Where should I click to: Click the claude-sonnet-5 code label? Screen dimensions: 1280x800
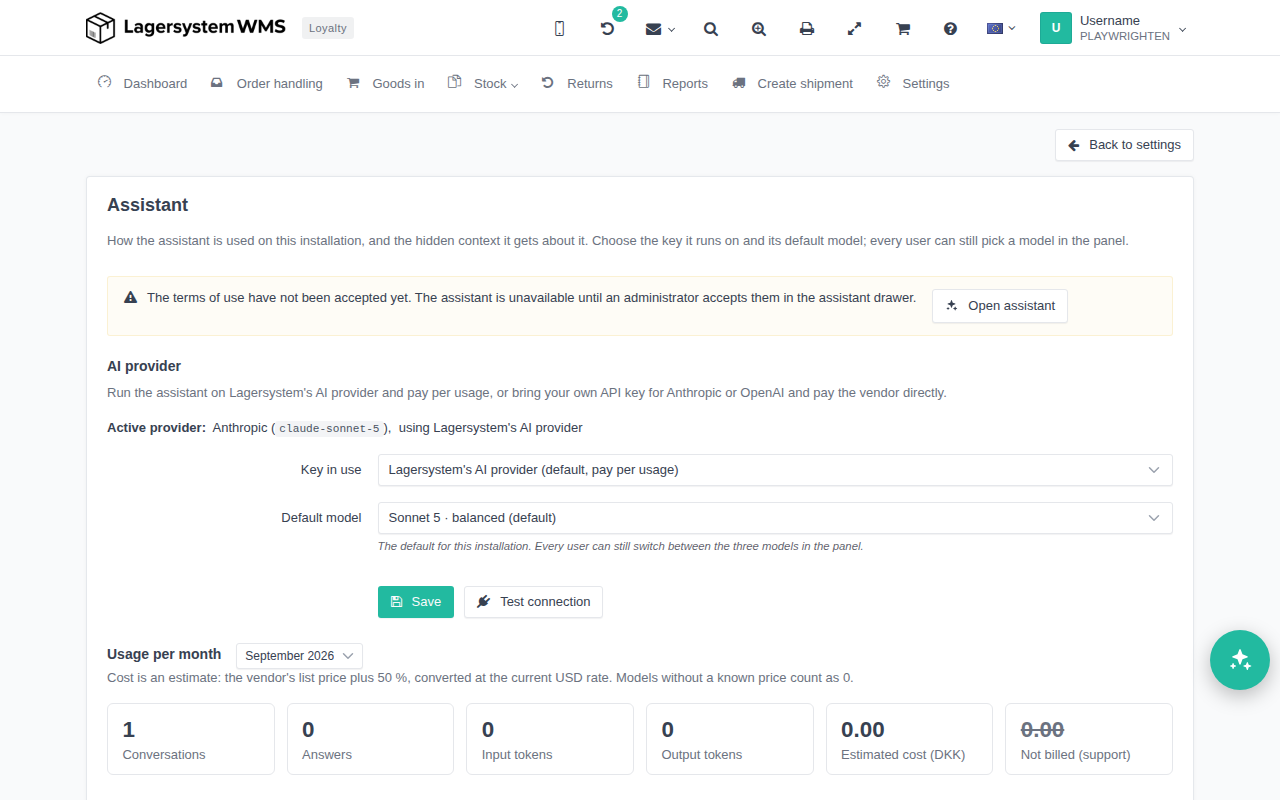coord(329,428)
